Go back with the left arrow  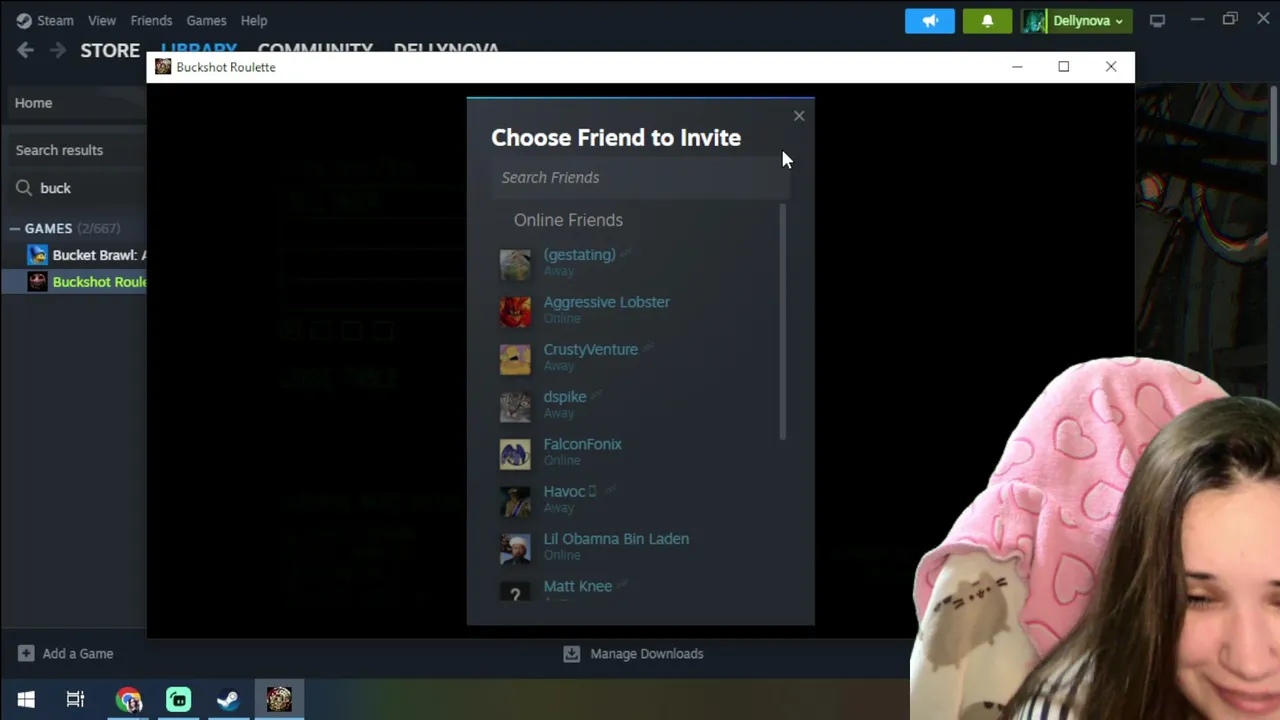tap(25, 50)
